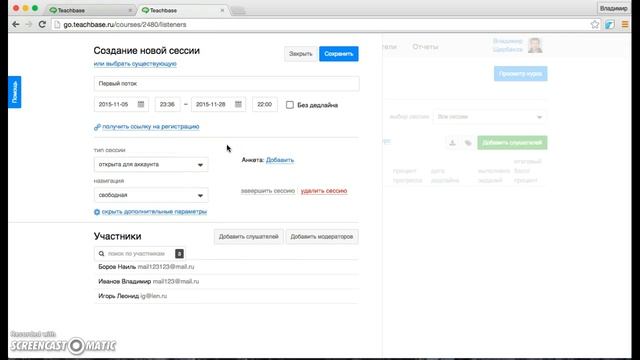640x360 pixels.
Task: Toggle the 'Без дедлайна' checkbox
Action: coord(290,105)
